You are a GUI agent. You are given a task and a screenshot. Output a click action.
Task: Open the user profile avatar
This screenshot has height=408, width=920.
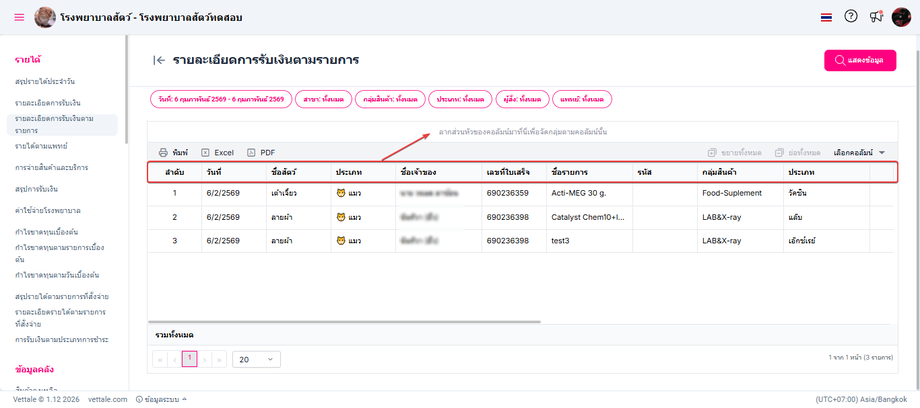901,17
